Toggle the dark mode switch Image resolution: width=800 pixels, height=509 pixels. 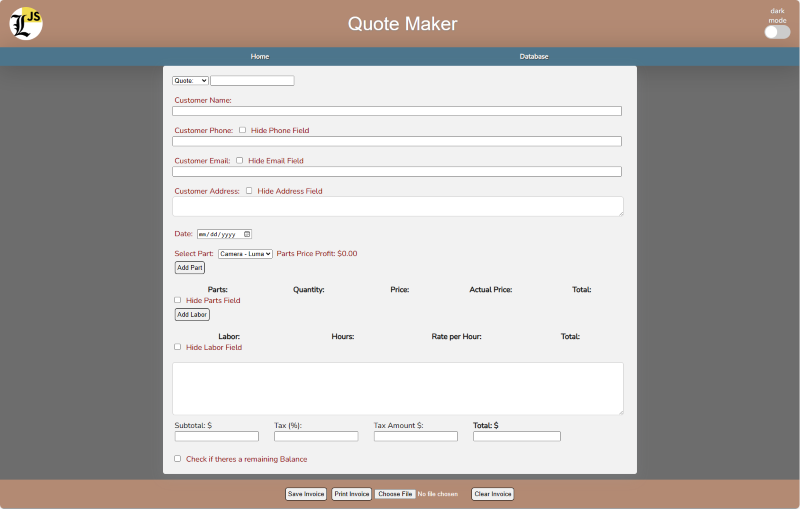click(777, 32)
